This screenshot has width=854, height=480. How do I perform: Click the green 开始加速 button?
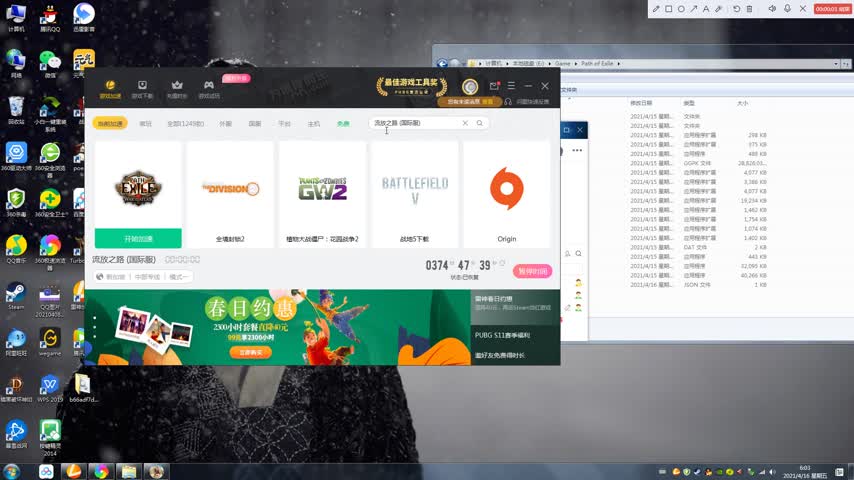pos(138,239)
